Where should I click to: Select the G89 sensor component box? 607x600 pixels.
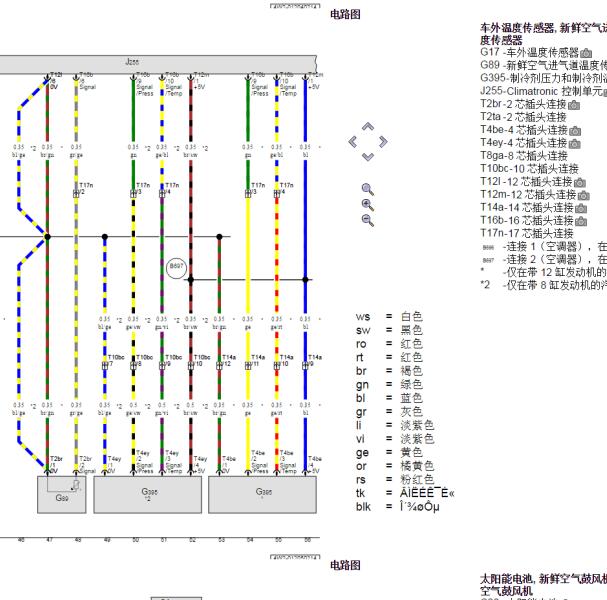pos(62,494)
